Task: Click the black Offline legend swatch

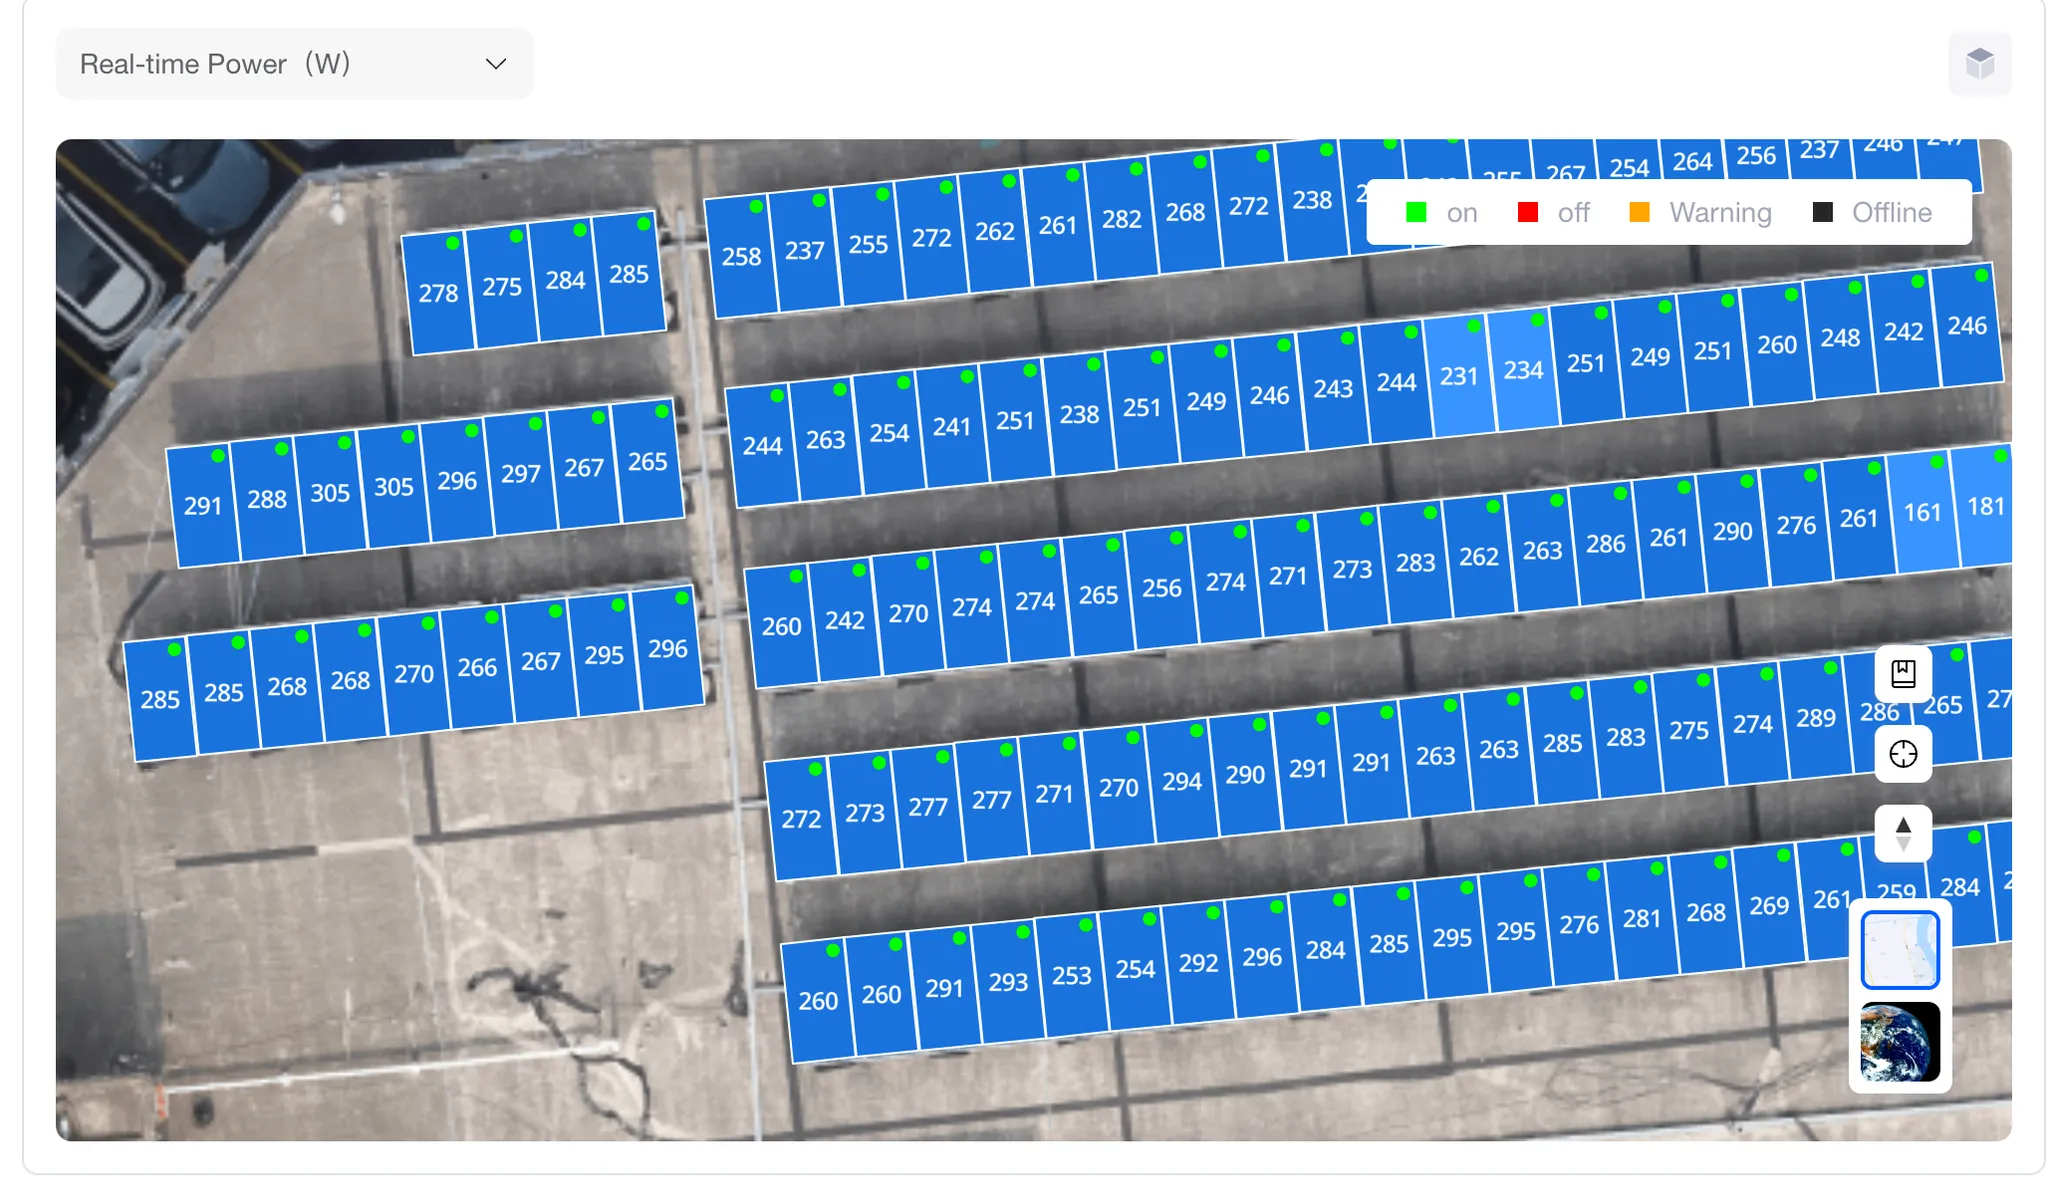Action: (x=1822, y=212)
